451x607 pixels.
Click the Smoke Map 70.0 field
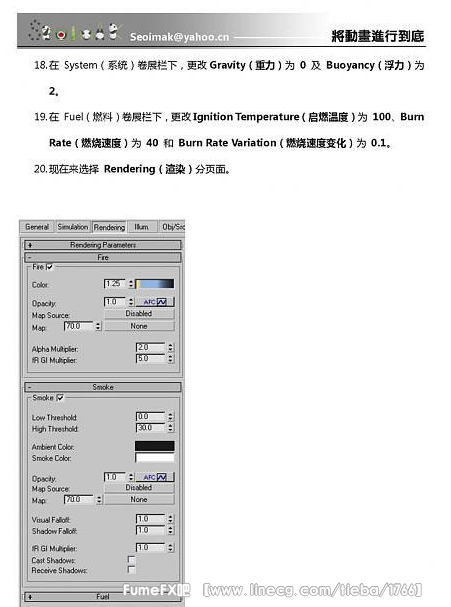(x=79, y=499)
